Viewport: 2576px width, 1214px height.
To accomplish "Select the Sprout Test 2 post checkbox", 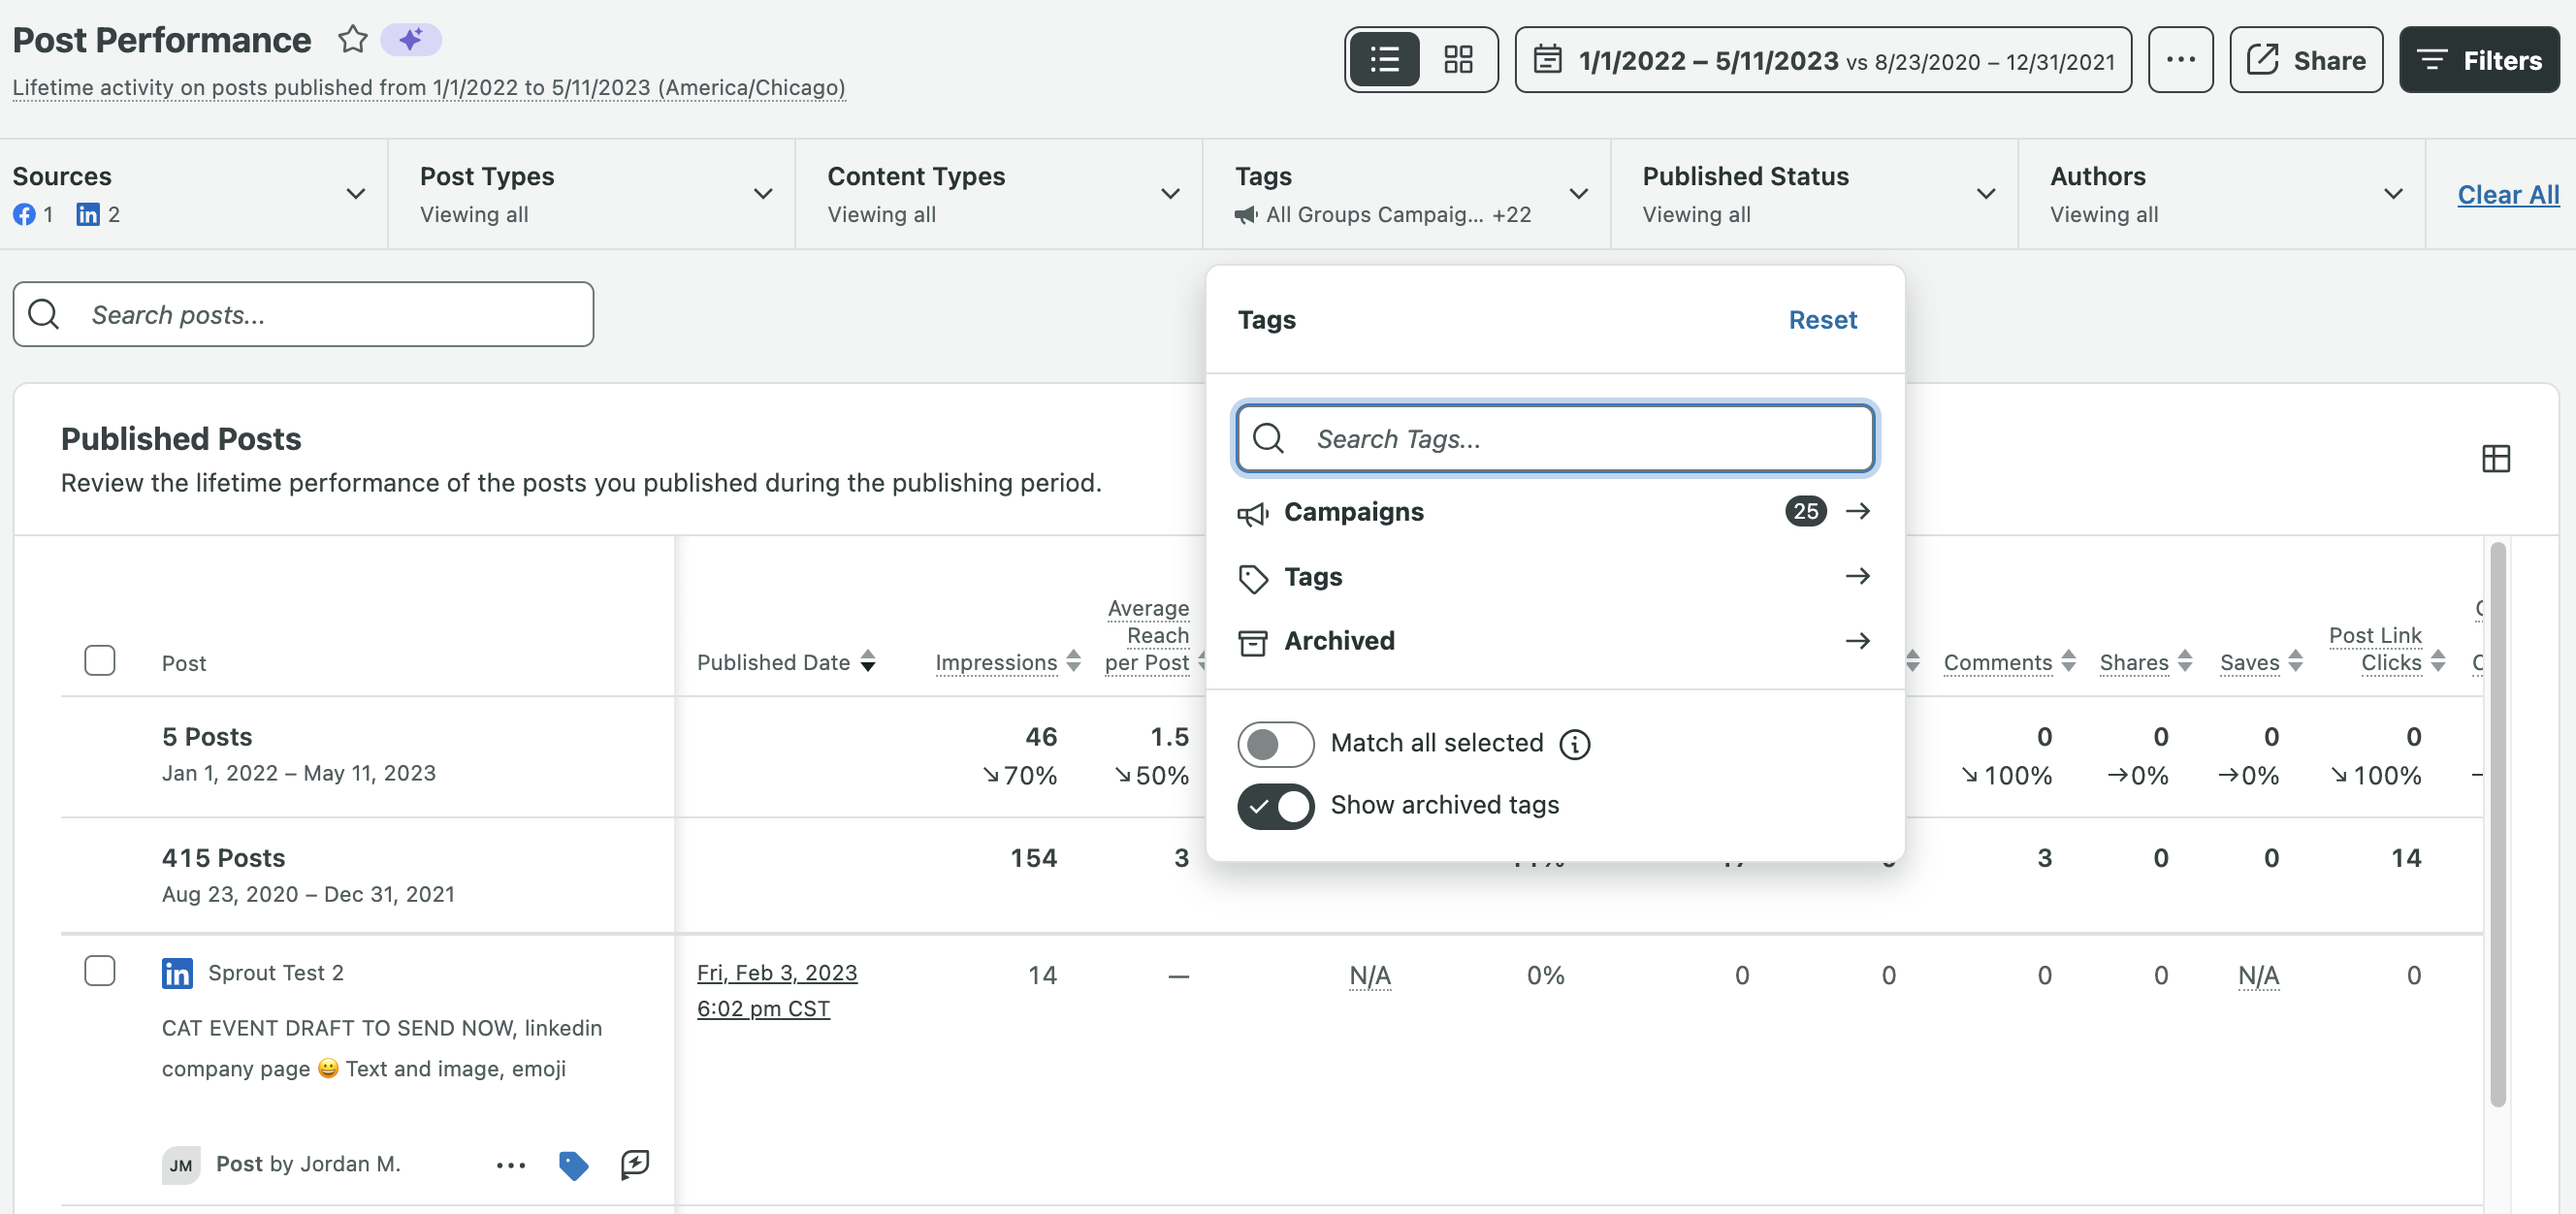I will pos(100,971).
